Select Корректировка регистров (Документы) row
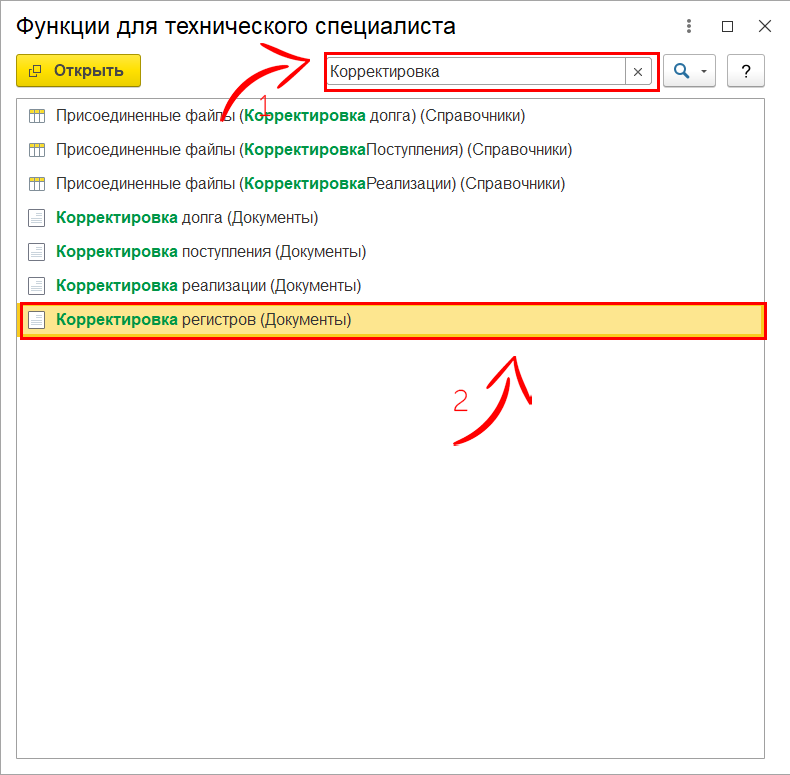 [204, 320]
